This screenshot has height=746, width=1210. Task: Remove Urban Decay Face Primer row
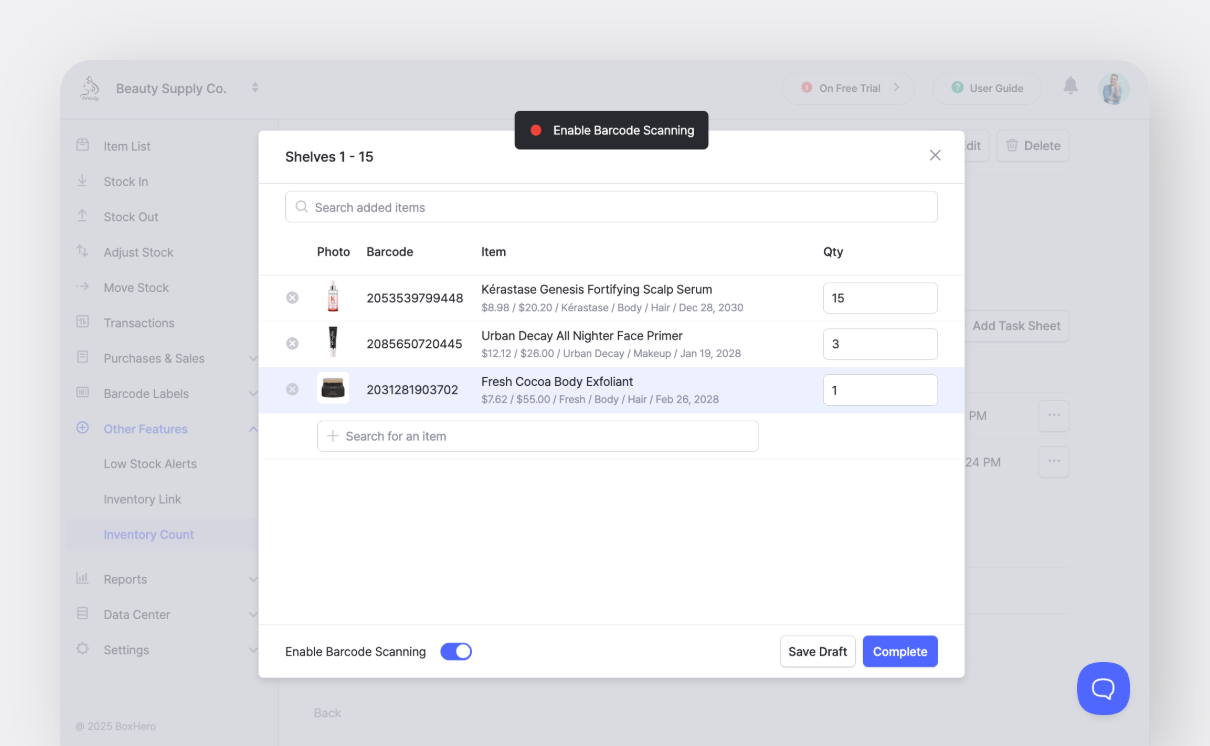(292, 344)
